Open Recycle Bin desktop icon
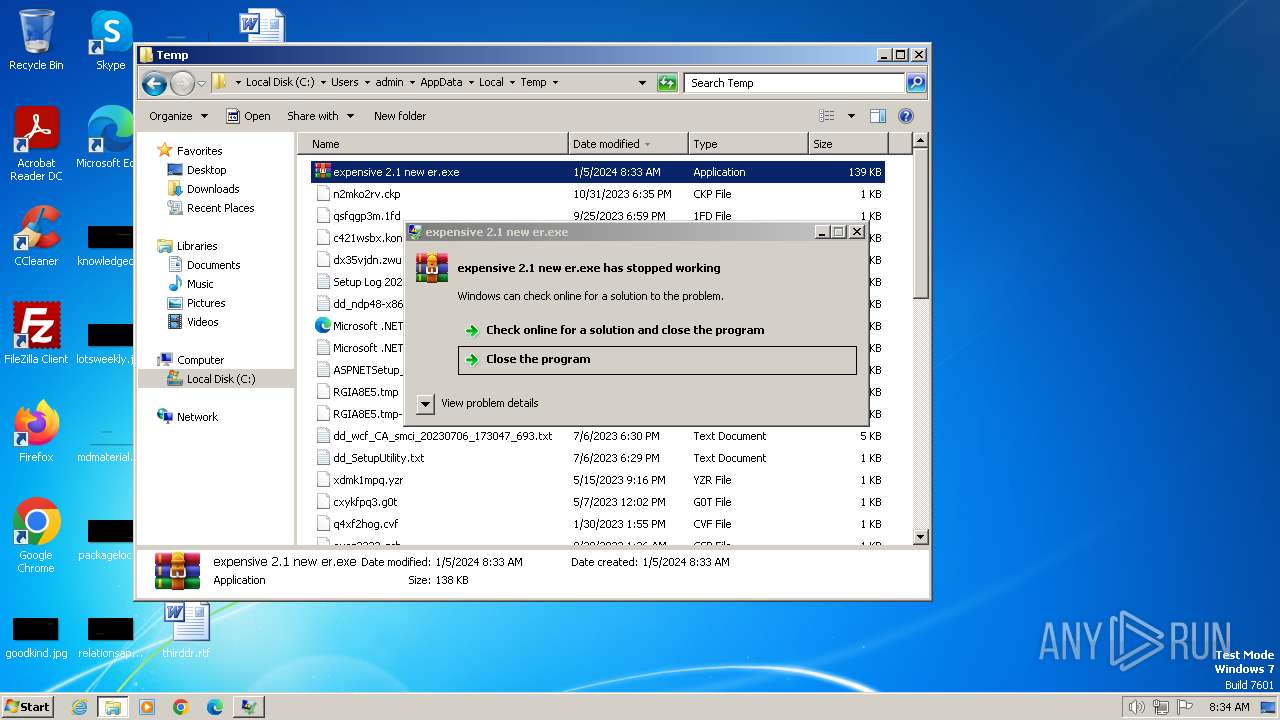The width and height of the screenshot is (1280, 720). click(x=36, y=40)
